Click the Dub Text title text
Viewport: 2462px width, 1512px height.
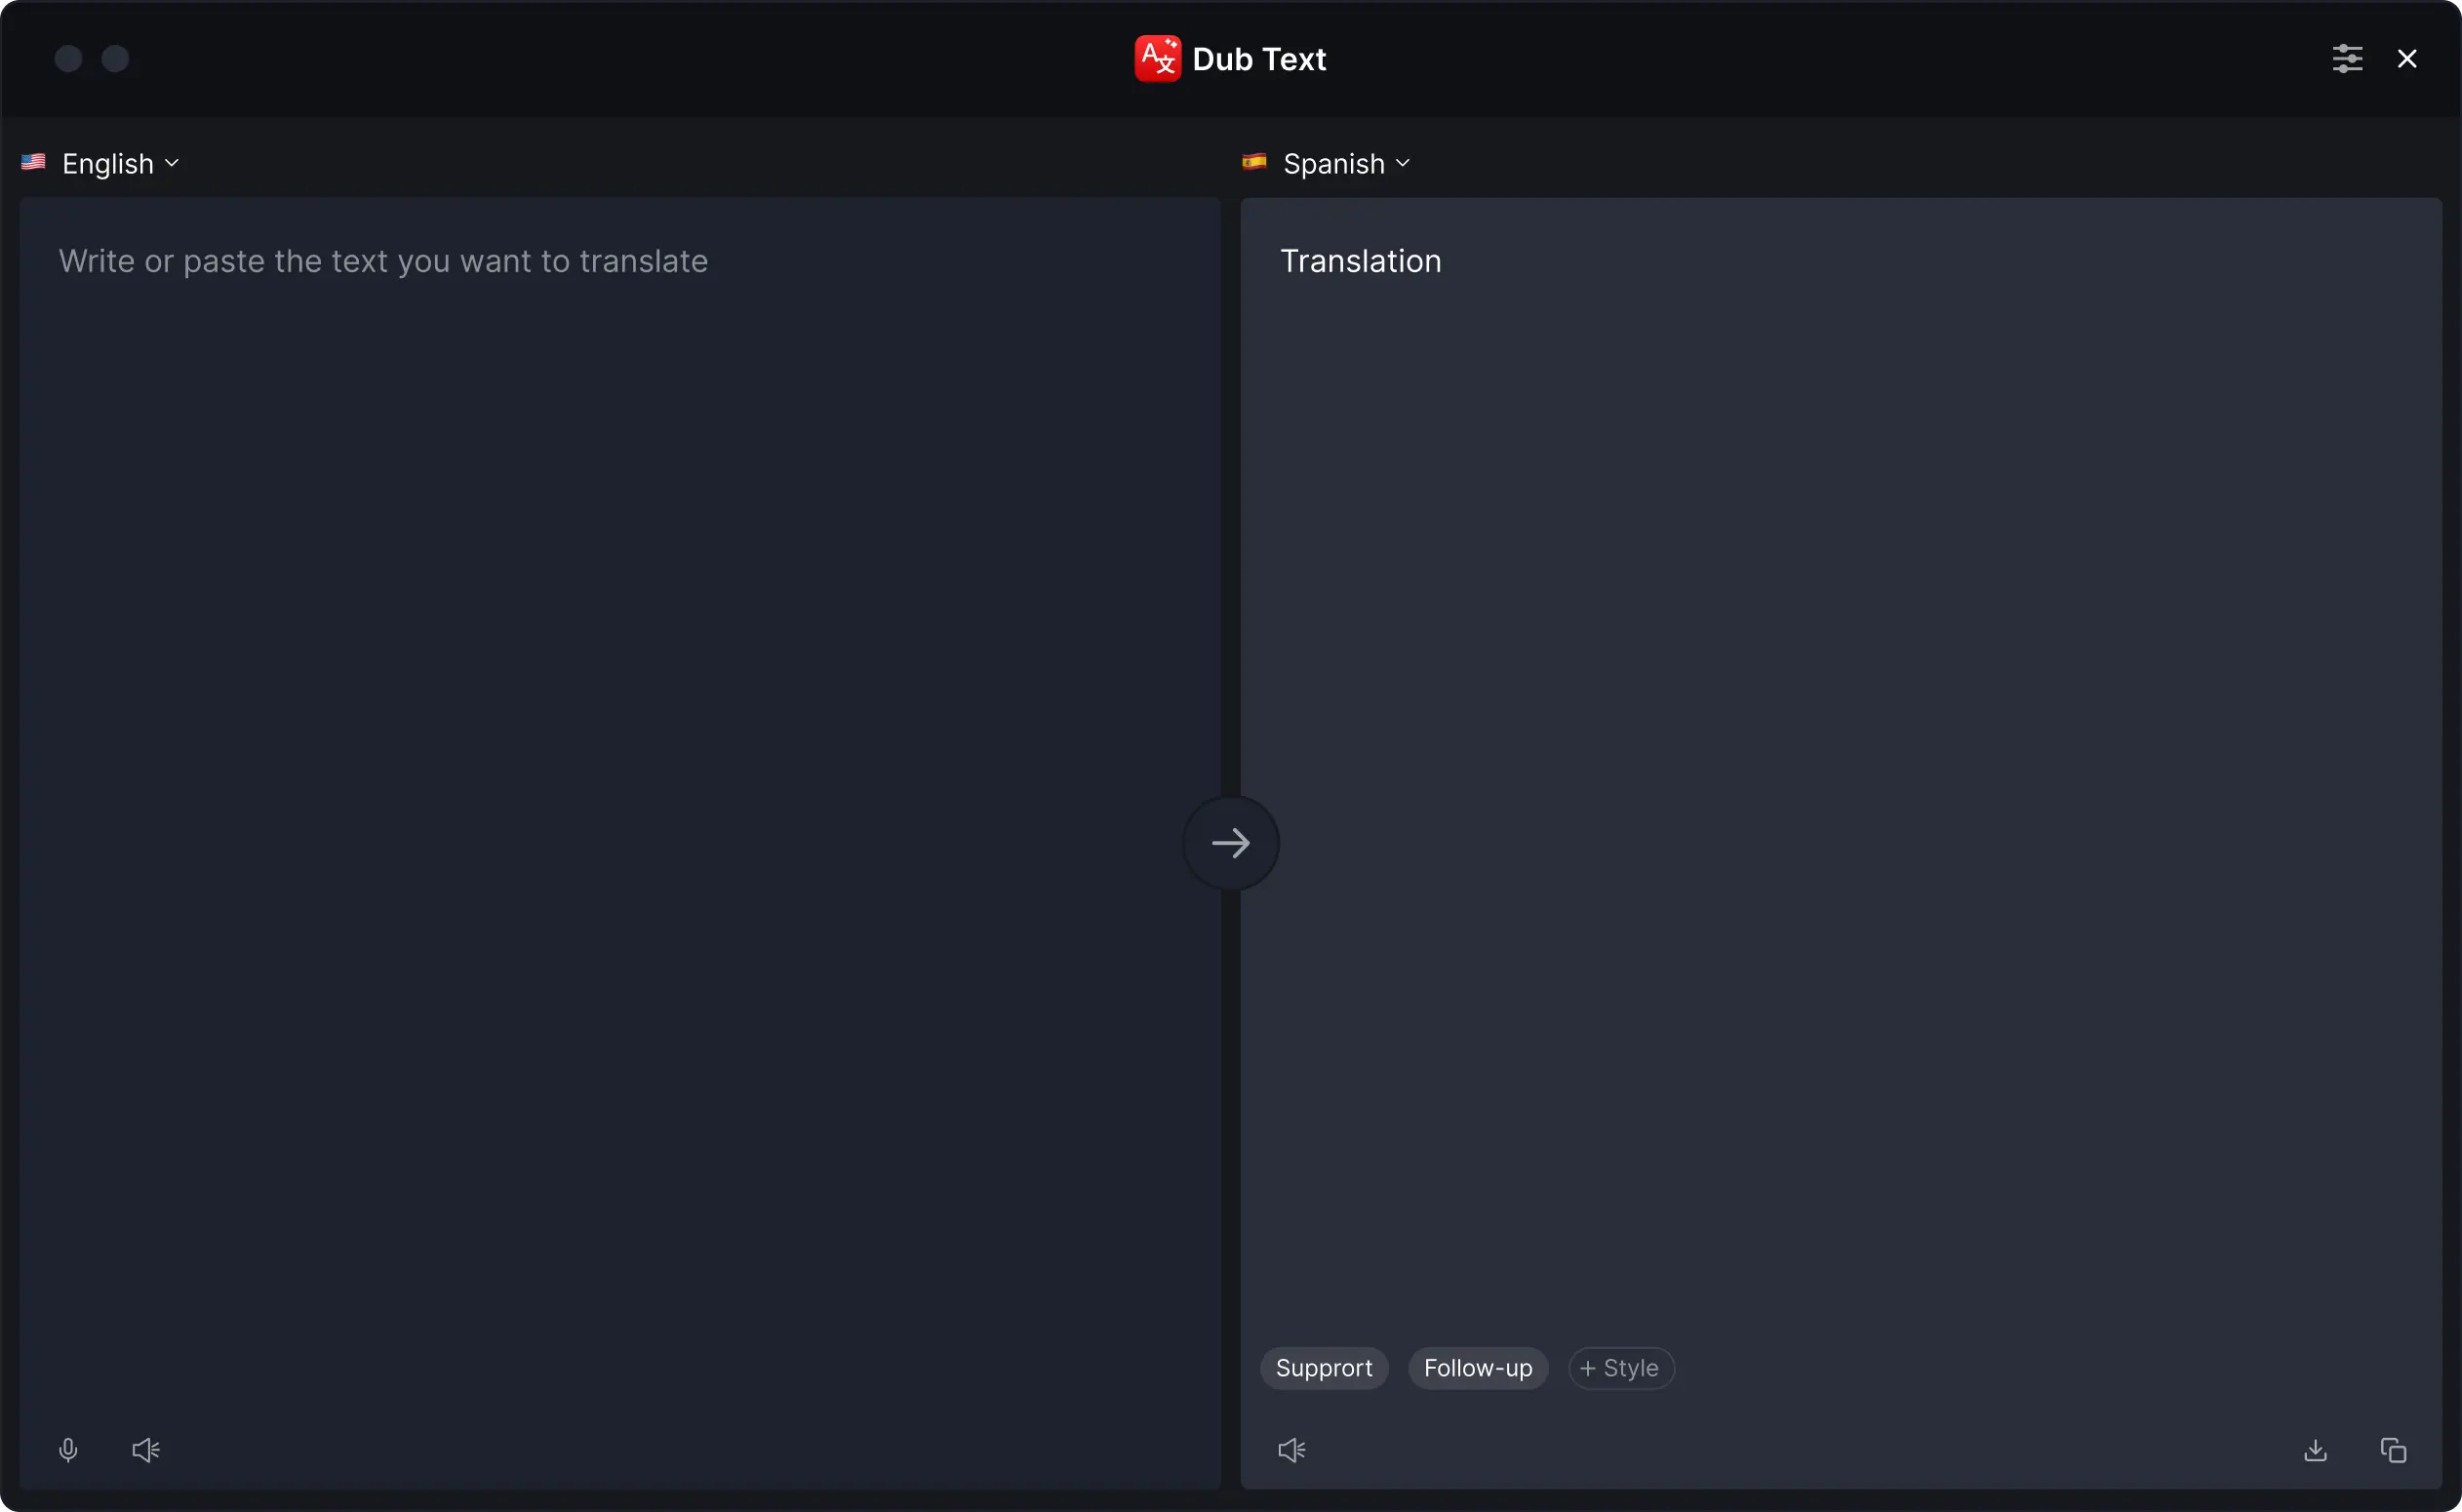[1259, 60]
